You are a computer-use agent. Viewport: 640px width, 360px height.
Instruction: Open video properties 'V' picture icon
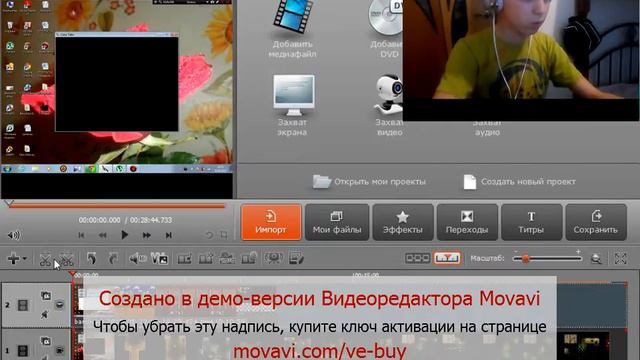click(x=159, y=258)
